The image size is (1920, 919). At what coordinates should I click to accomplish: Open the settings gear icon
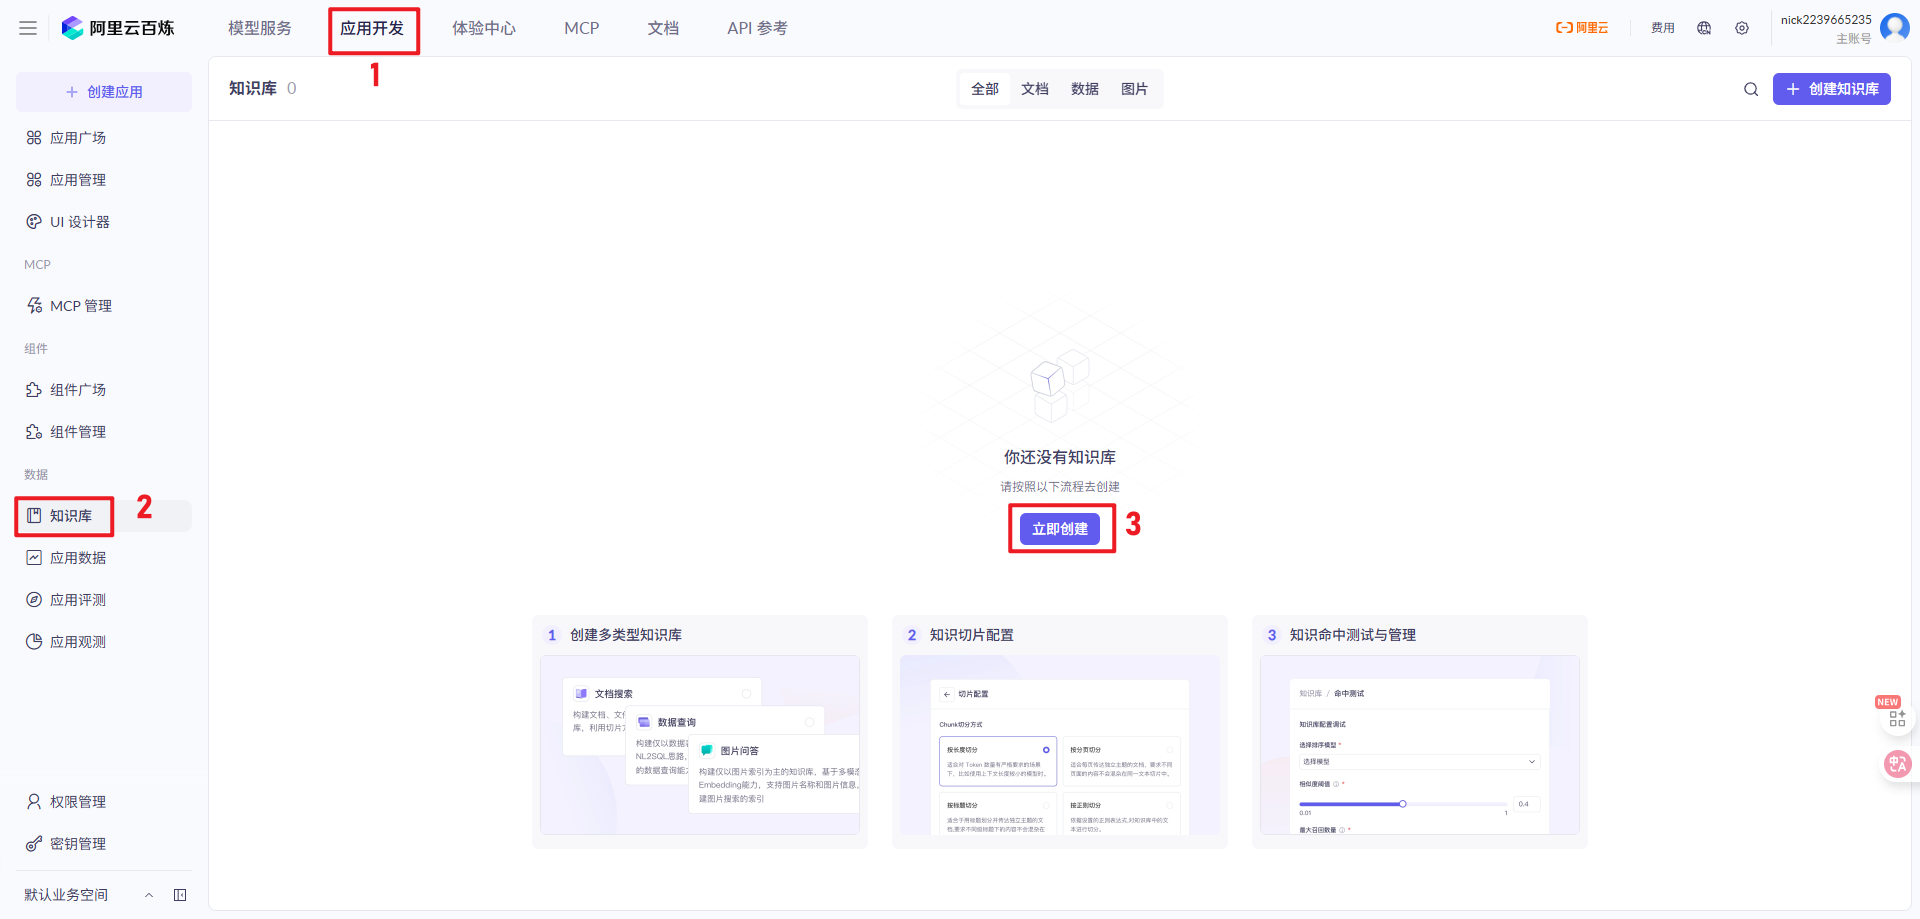pyautogui.click(x=1742, y=28)
